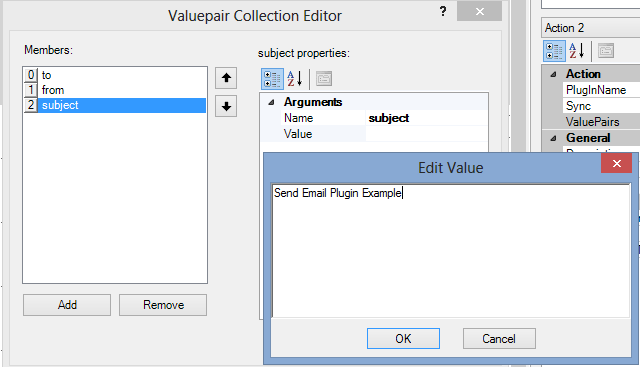640x367 pixels.
Task: Add a new valuepair member
Action: (67, 305)
